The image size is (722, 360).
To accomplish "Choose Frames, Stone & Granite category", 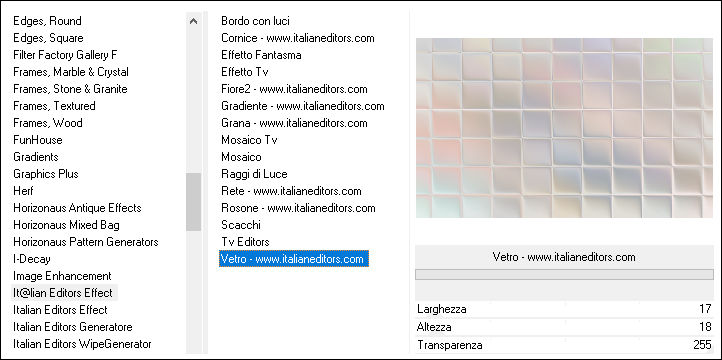I will [70, 89].
